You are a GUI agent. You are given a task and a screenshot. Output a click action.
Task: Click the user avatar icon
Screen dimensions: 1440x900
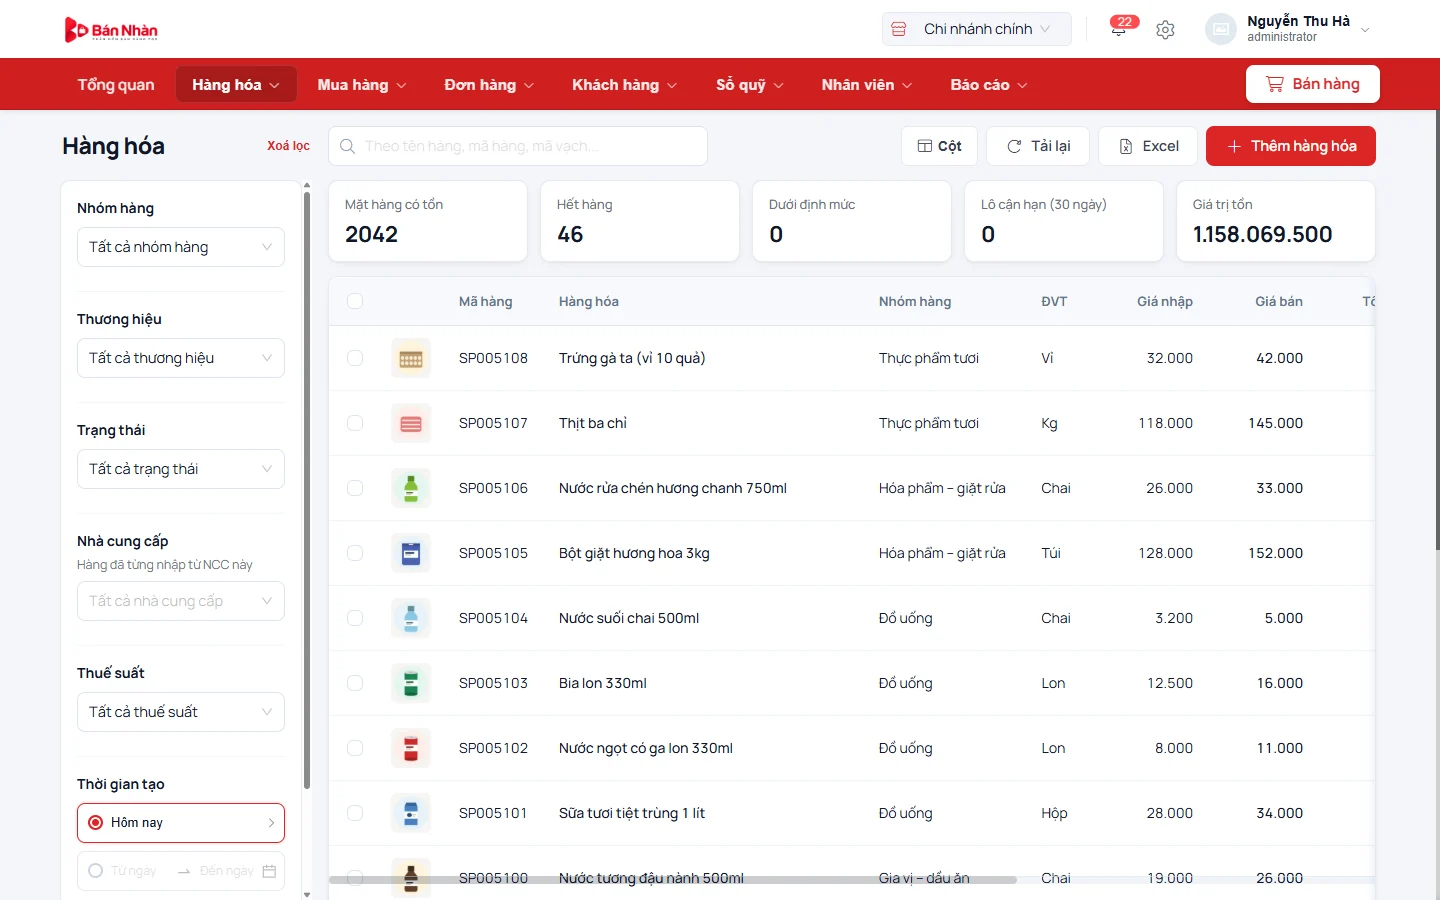click(1221, 29)
